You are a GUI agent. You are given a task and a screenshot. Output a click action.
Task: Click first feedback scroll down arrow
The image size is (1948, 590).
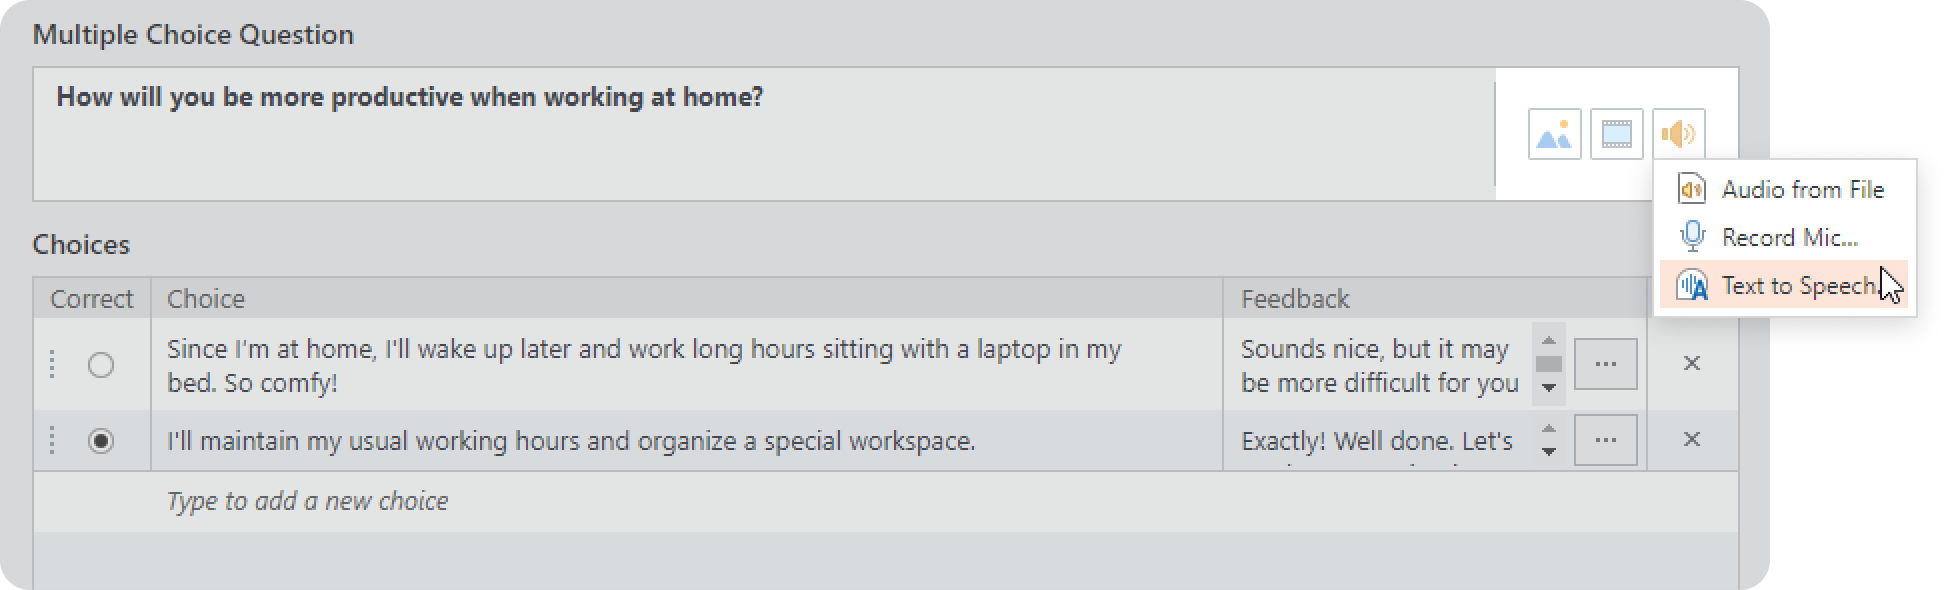coord(1549,388)
